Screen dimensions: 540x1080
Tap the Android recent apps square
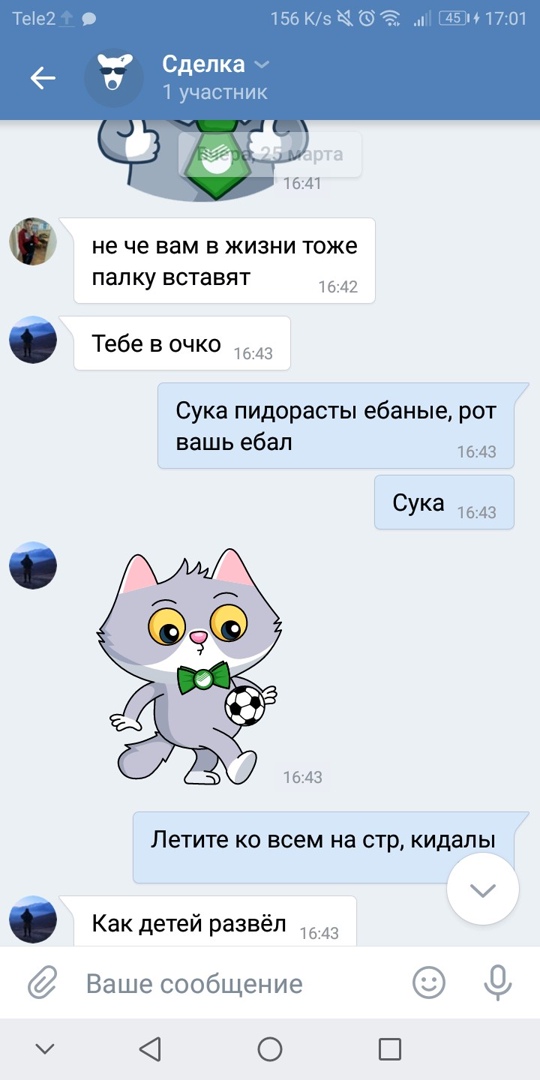pyautogui.click(x=390, y=1049)
